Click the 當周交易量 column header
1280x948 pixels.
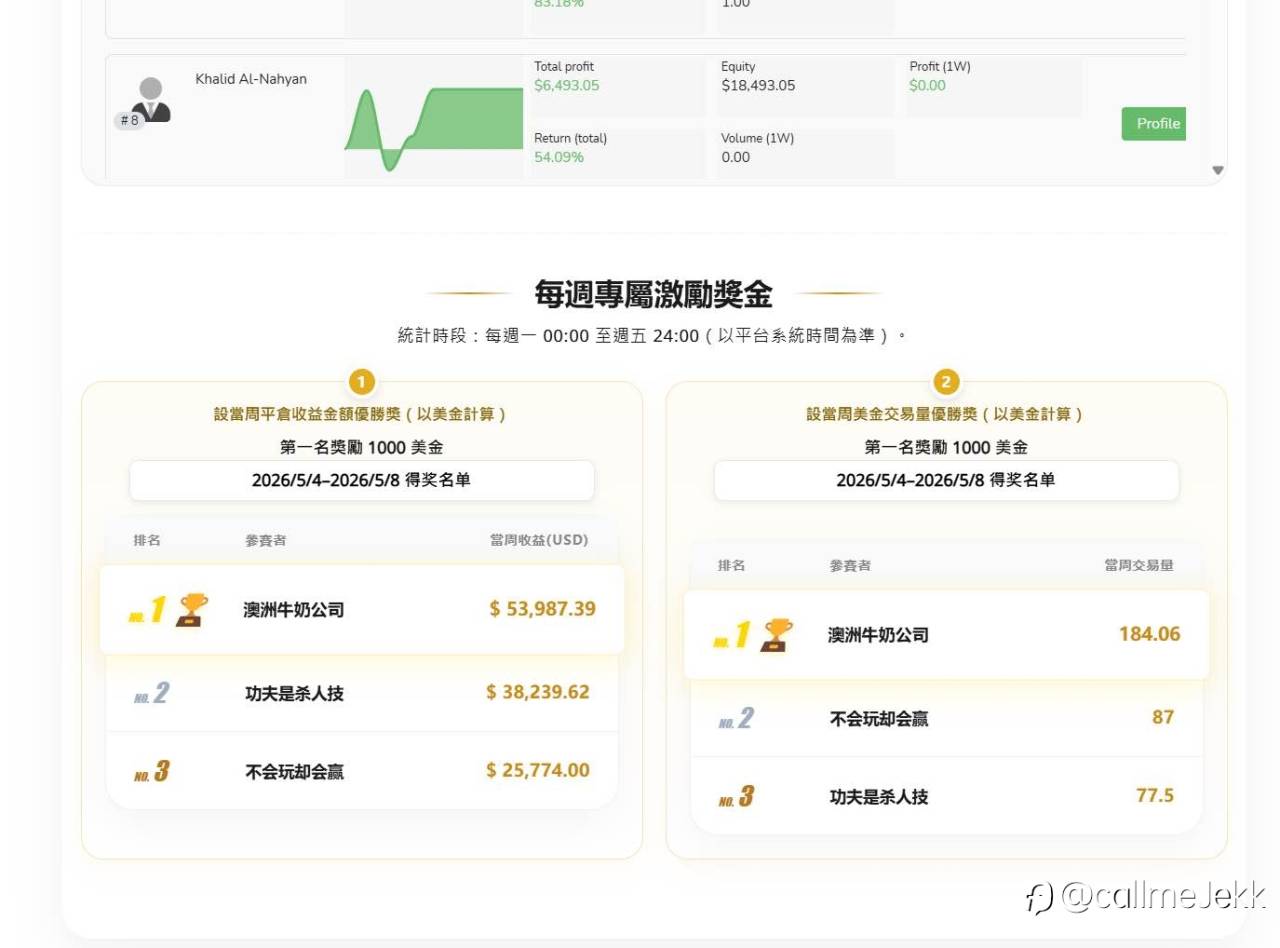tap(1139, 565)
